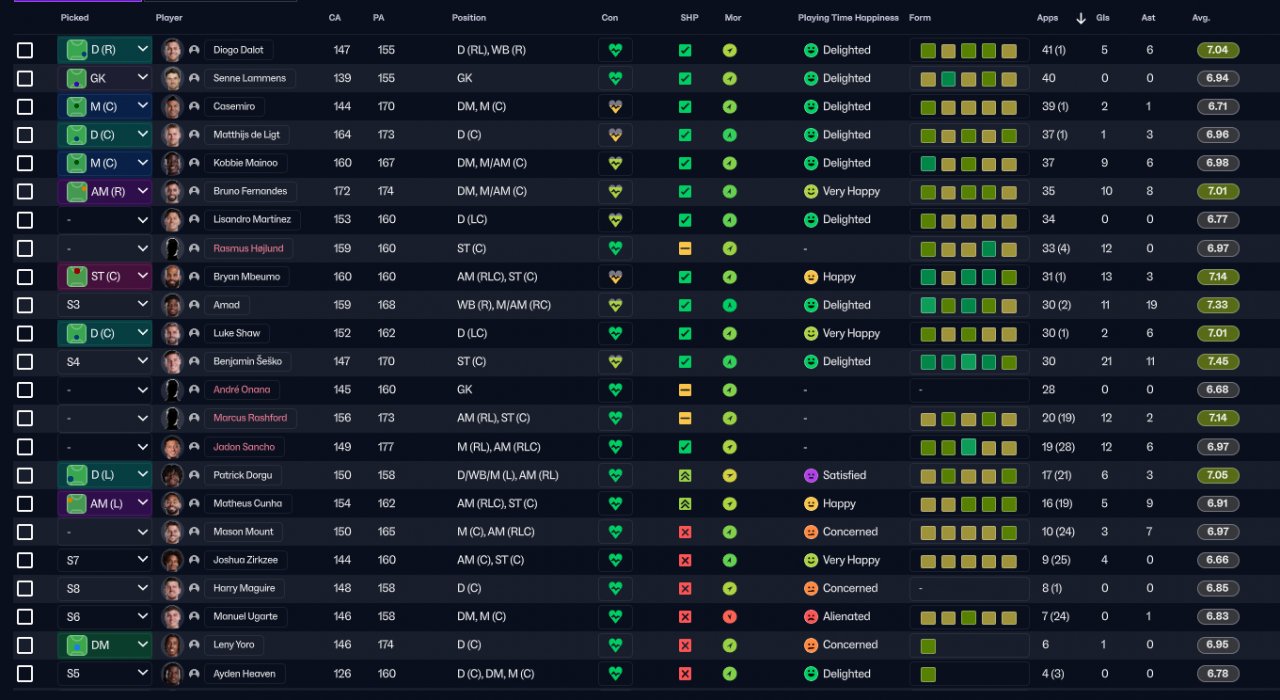Viewport: 1280px width, 700px height.
Task: Click Patrick Dorgu's yellow morale icon
Action: point(730,475)
